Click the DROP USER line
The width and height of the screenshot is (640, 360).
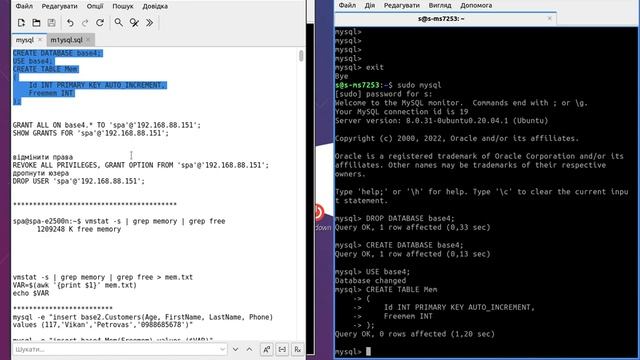tap(79, 181)
